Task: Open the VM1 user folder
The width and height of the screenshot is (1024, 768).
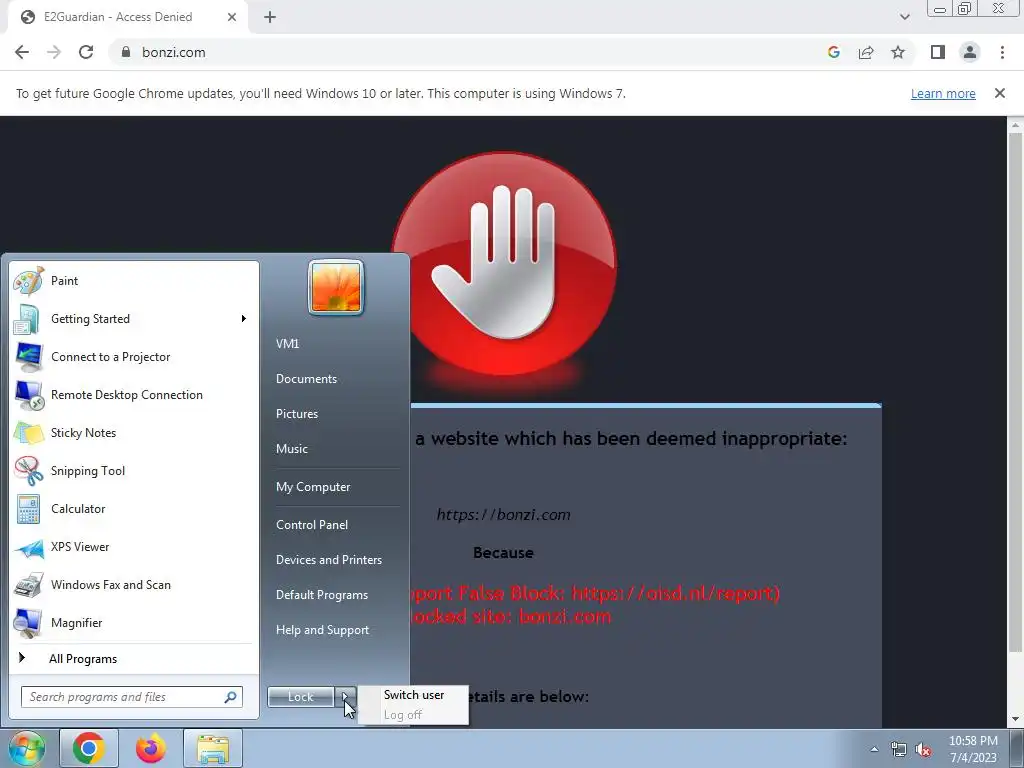Action: pyautogui.click(x=287, y=344)
